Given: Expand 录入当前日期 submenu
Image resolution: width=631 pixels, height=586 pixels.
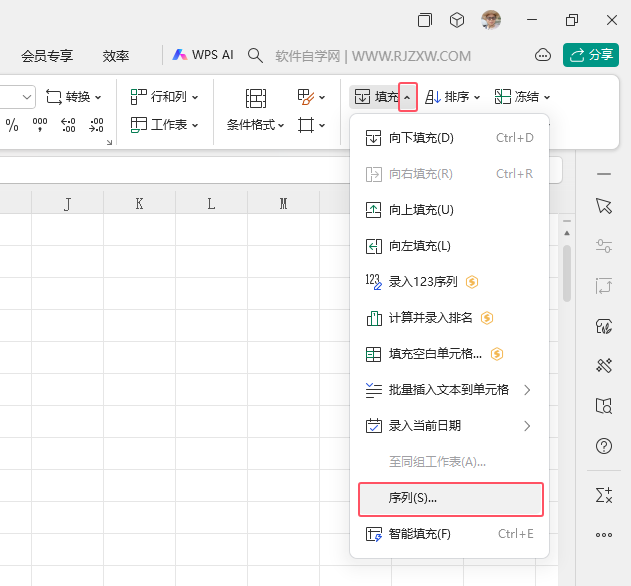Looking at the screenshot, I should click(450, 426).
